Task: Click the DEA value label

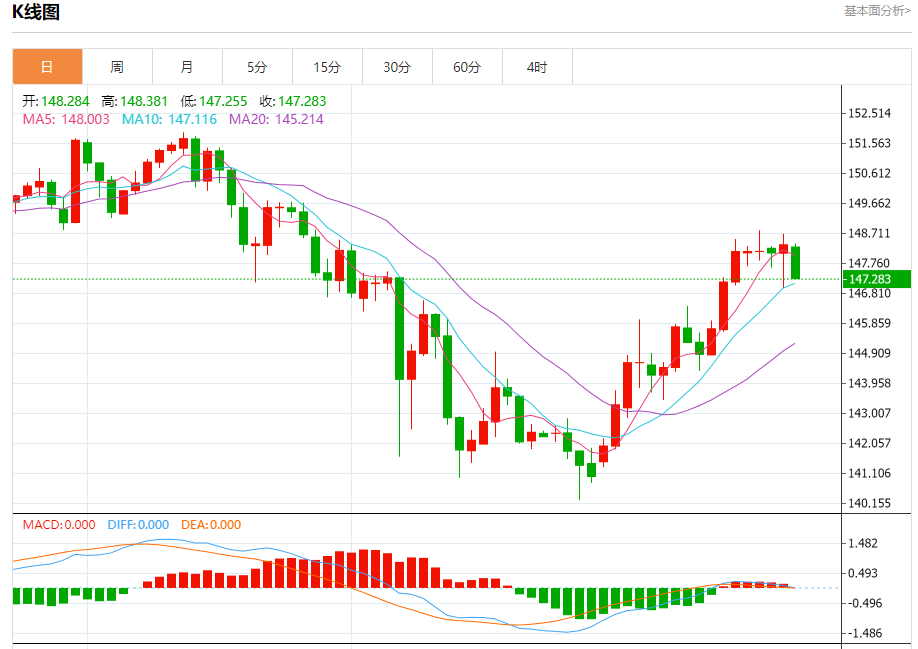Action: (x=211, y=525)
